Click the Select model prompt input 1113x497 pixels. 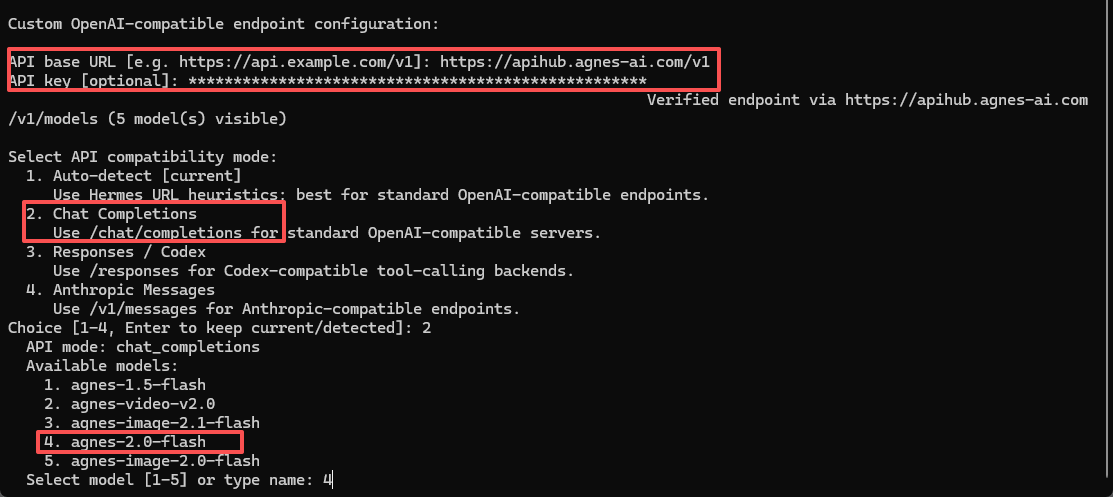pos(327,481)
